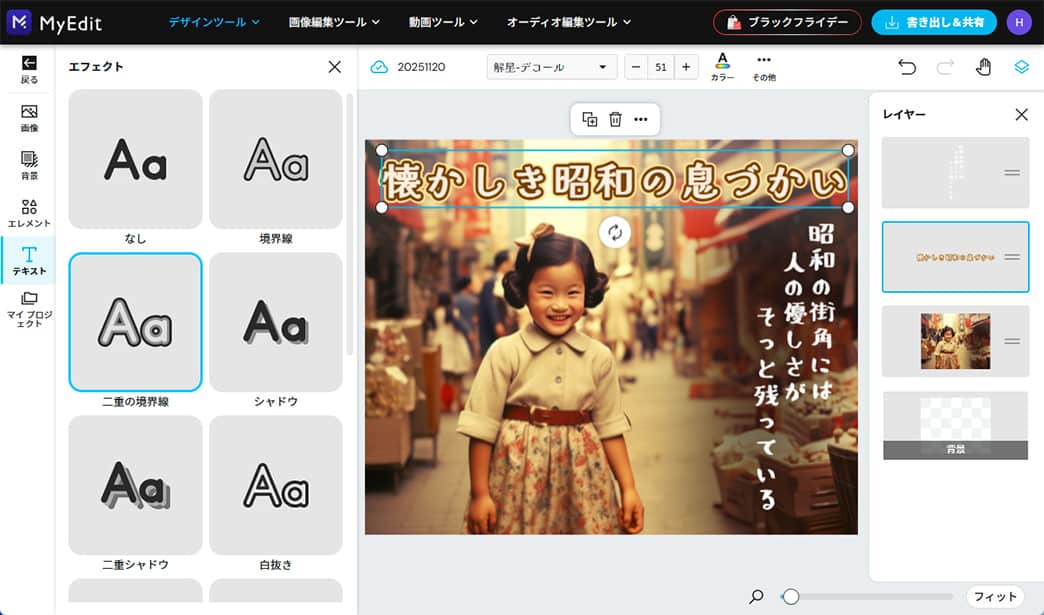Click the project name 20251120
The height and width of the screenshot is (615, 1044).
(x=421, y=67)
